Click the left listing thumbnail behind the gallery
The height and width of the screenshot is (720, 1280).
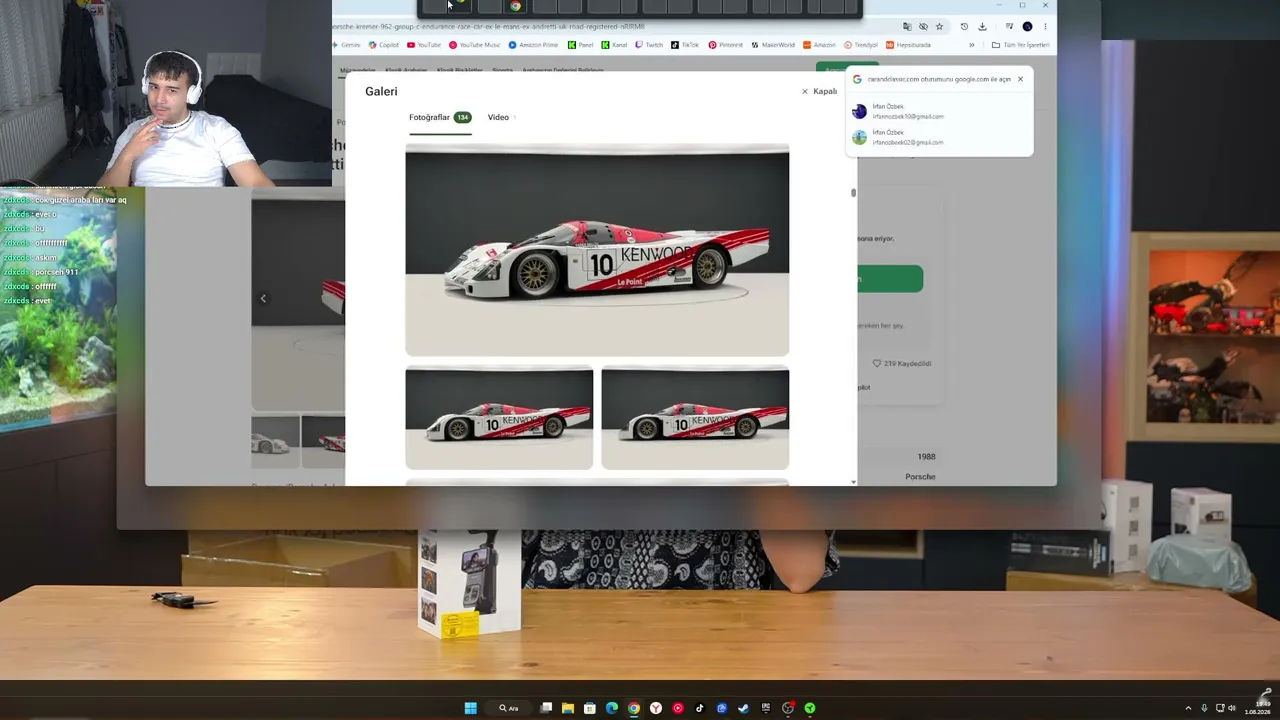tap(274, 441)
